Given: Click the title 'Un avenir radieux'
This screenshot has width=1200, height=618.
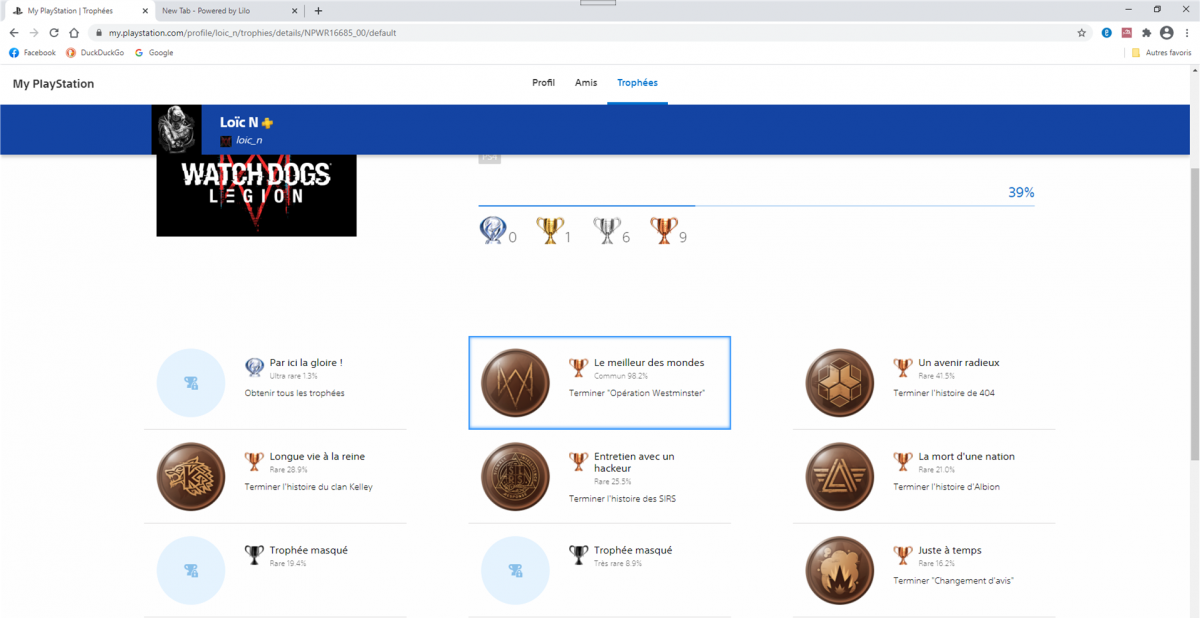Looking at the screenshot, I should point(959,362).
